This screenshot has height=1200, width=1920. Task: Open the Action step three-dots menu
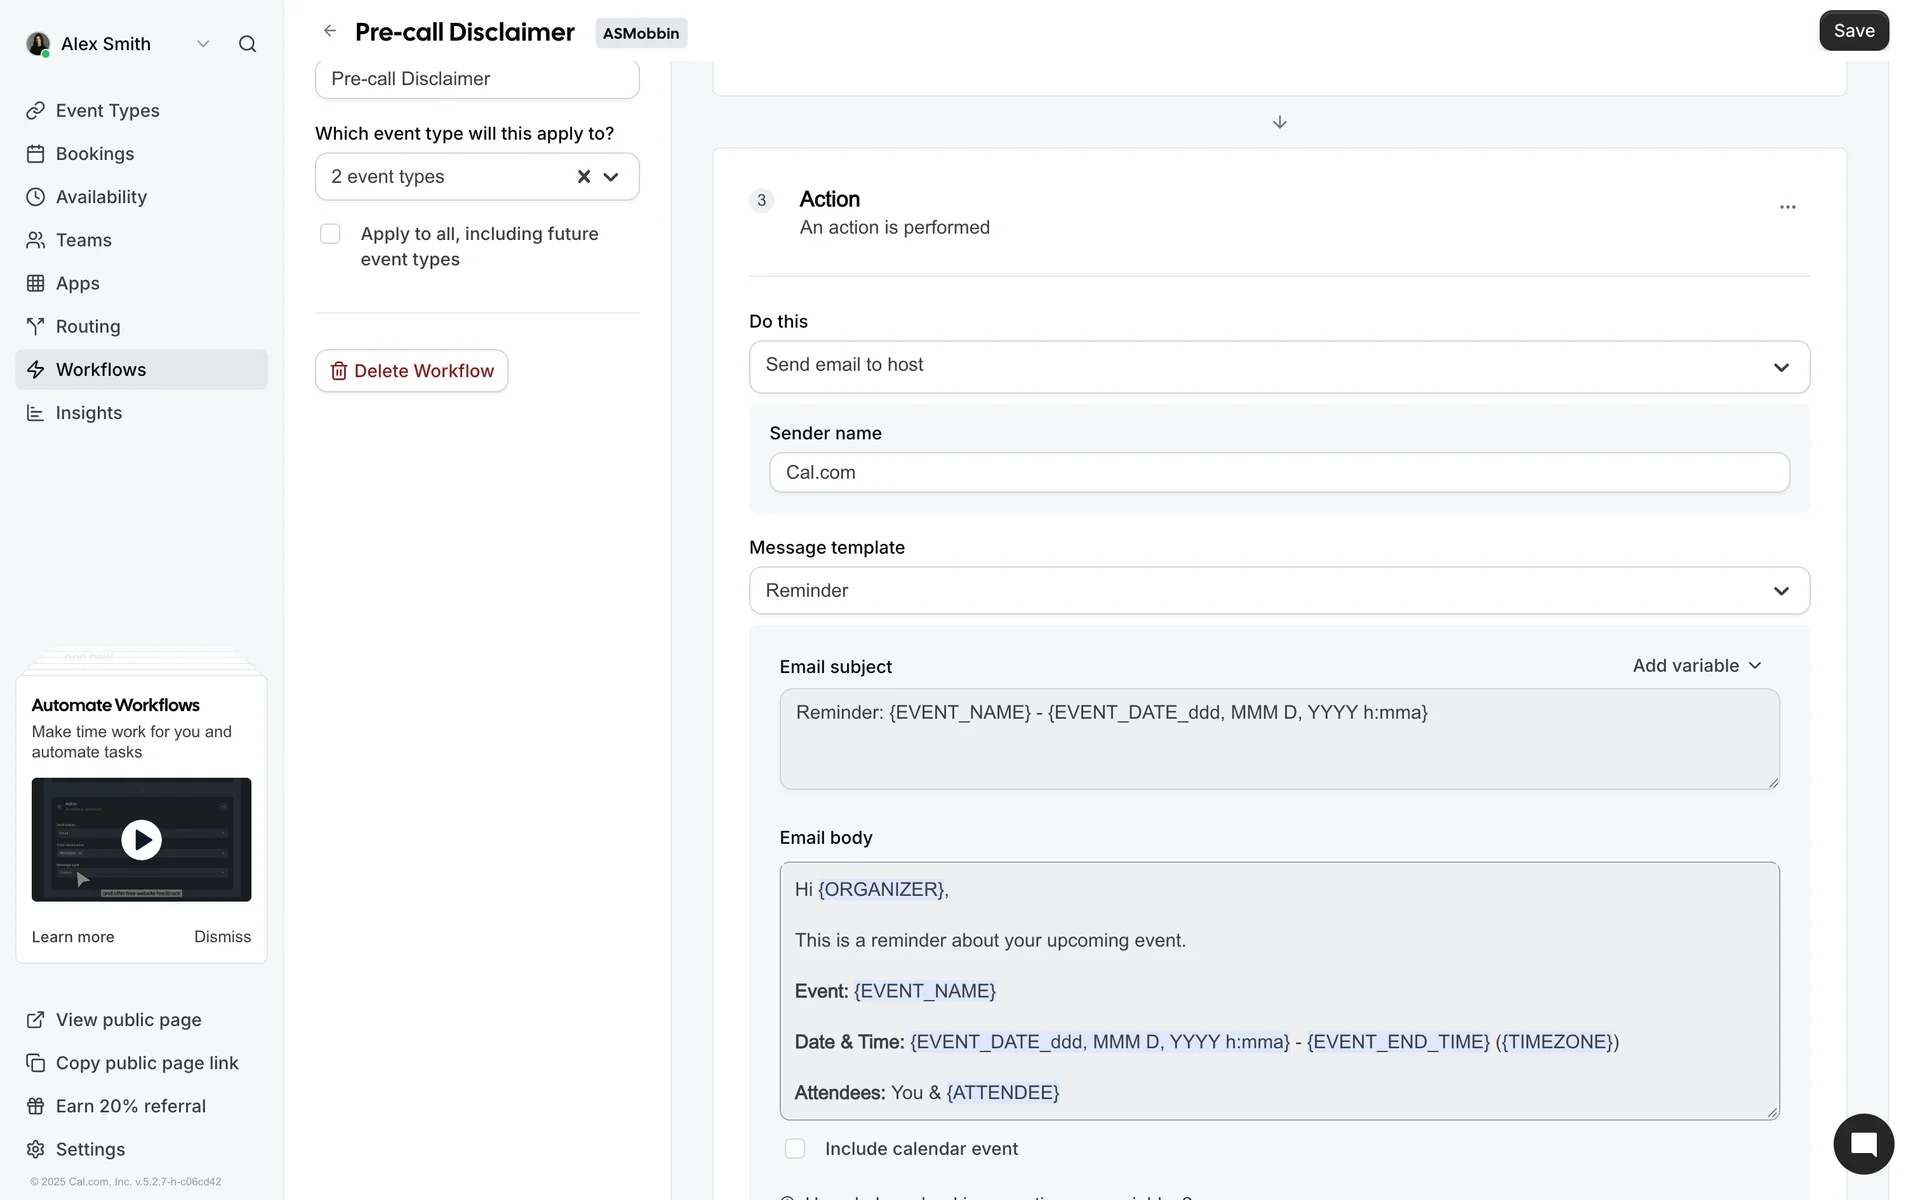click(1787, 207)
